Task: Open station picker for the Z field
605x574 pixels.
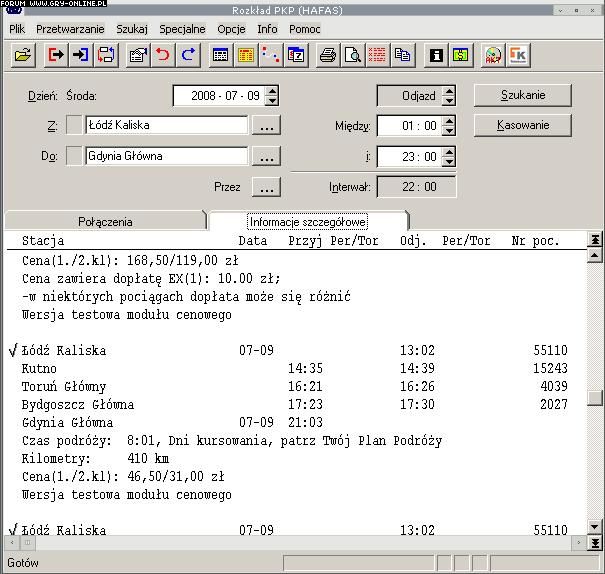Action: click(x=265, y=126)
